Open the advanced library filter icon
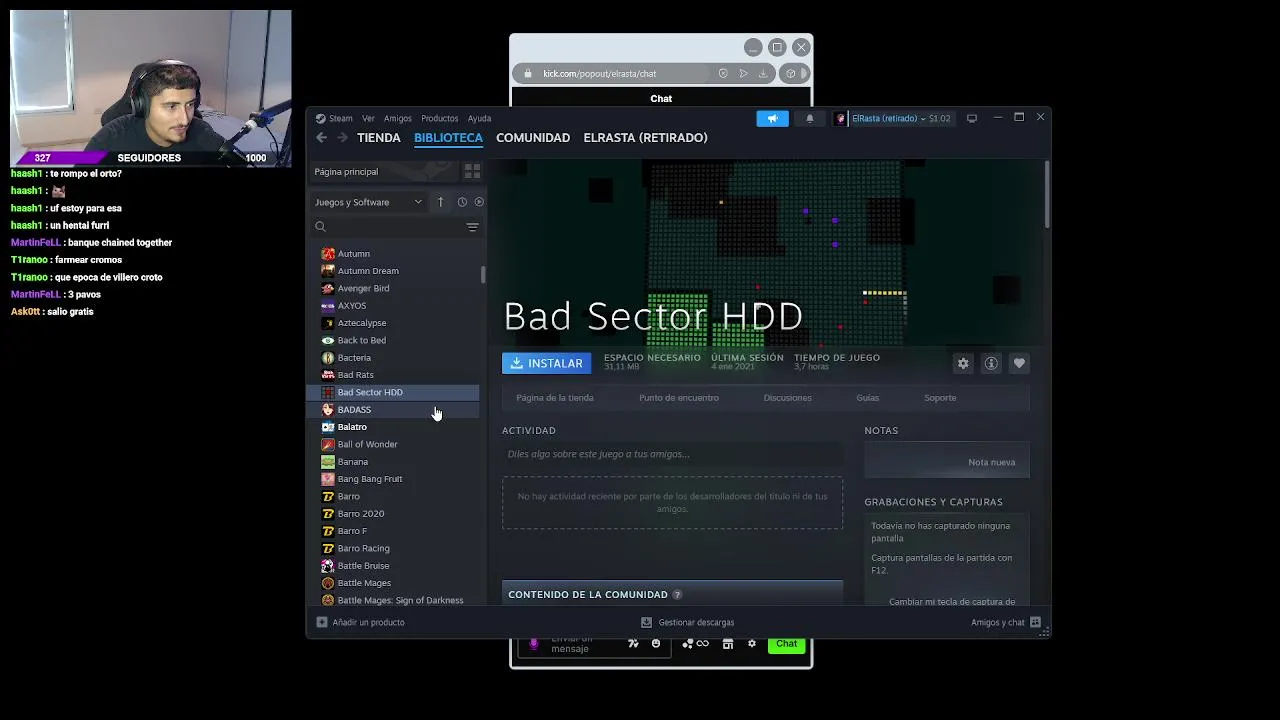This screenshot has width=1280, height=720. coord(472,227)
